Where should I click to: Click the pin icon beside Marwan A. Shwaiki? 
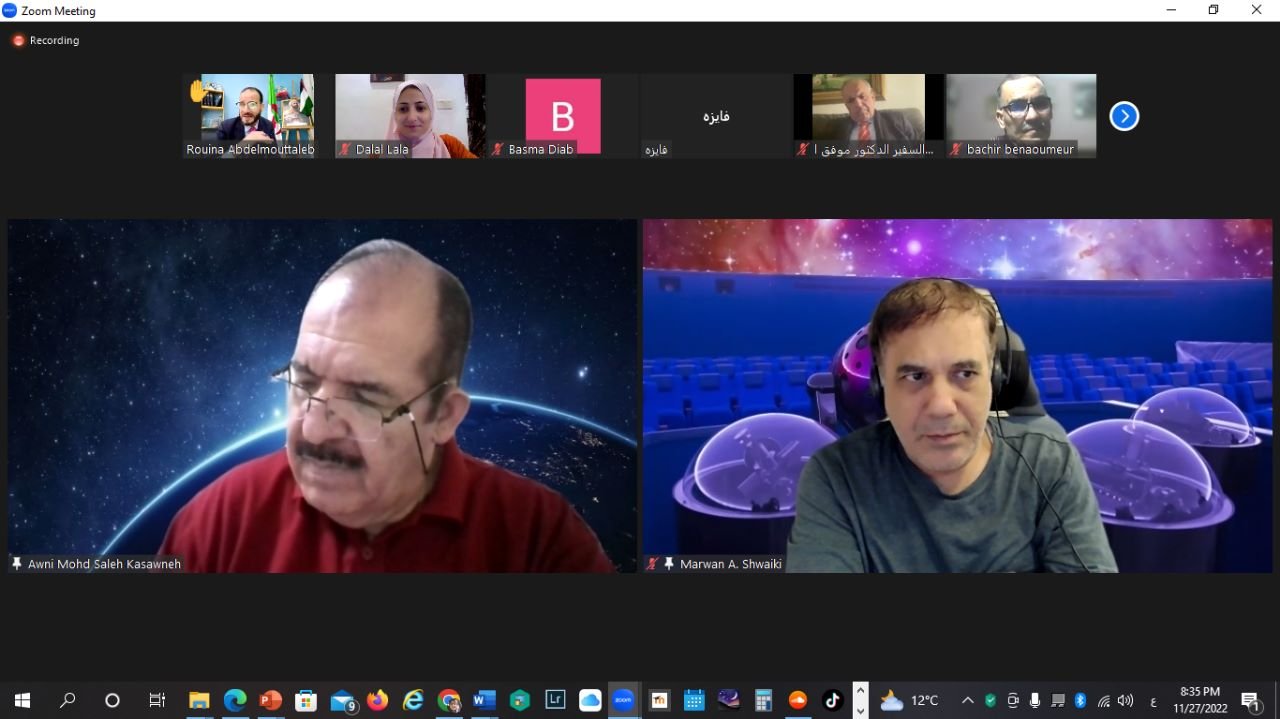click(669, 564)
